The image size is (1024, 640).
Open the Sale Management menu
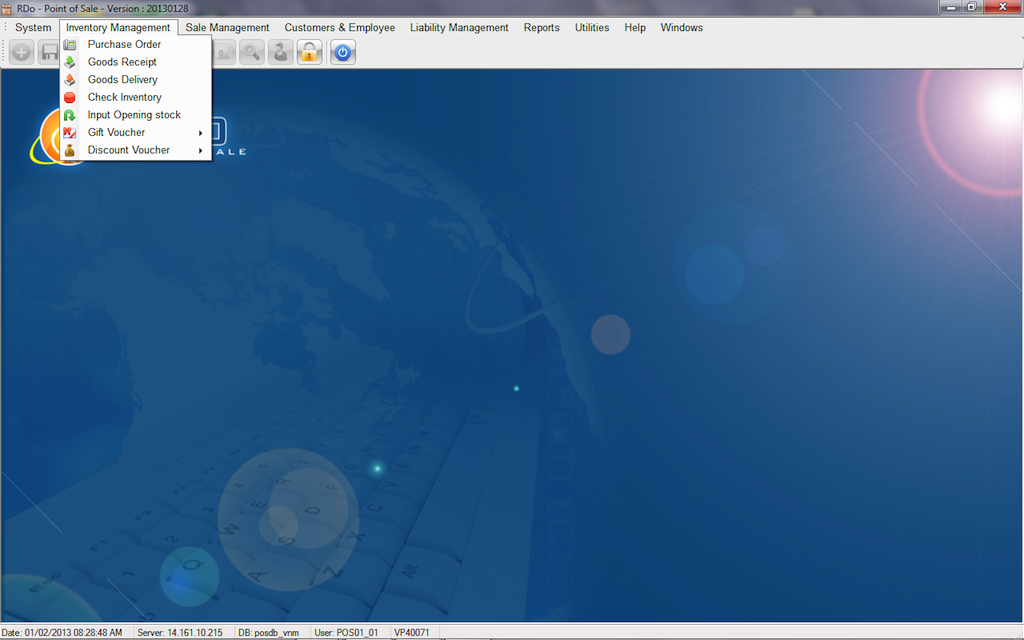(x=227, y=28)
